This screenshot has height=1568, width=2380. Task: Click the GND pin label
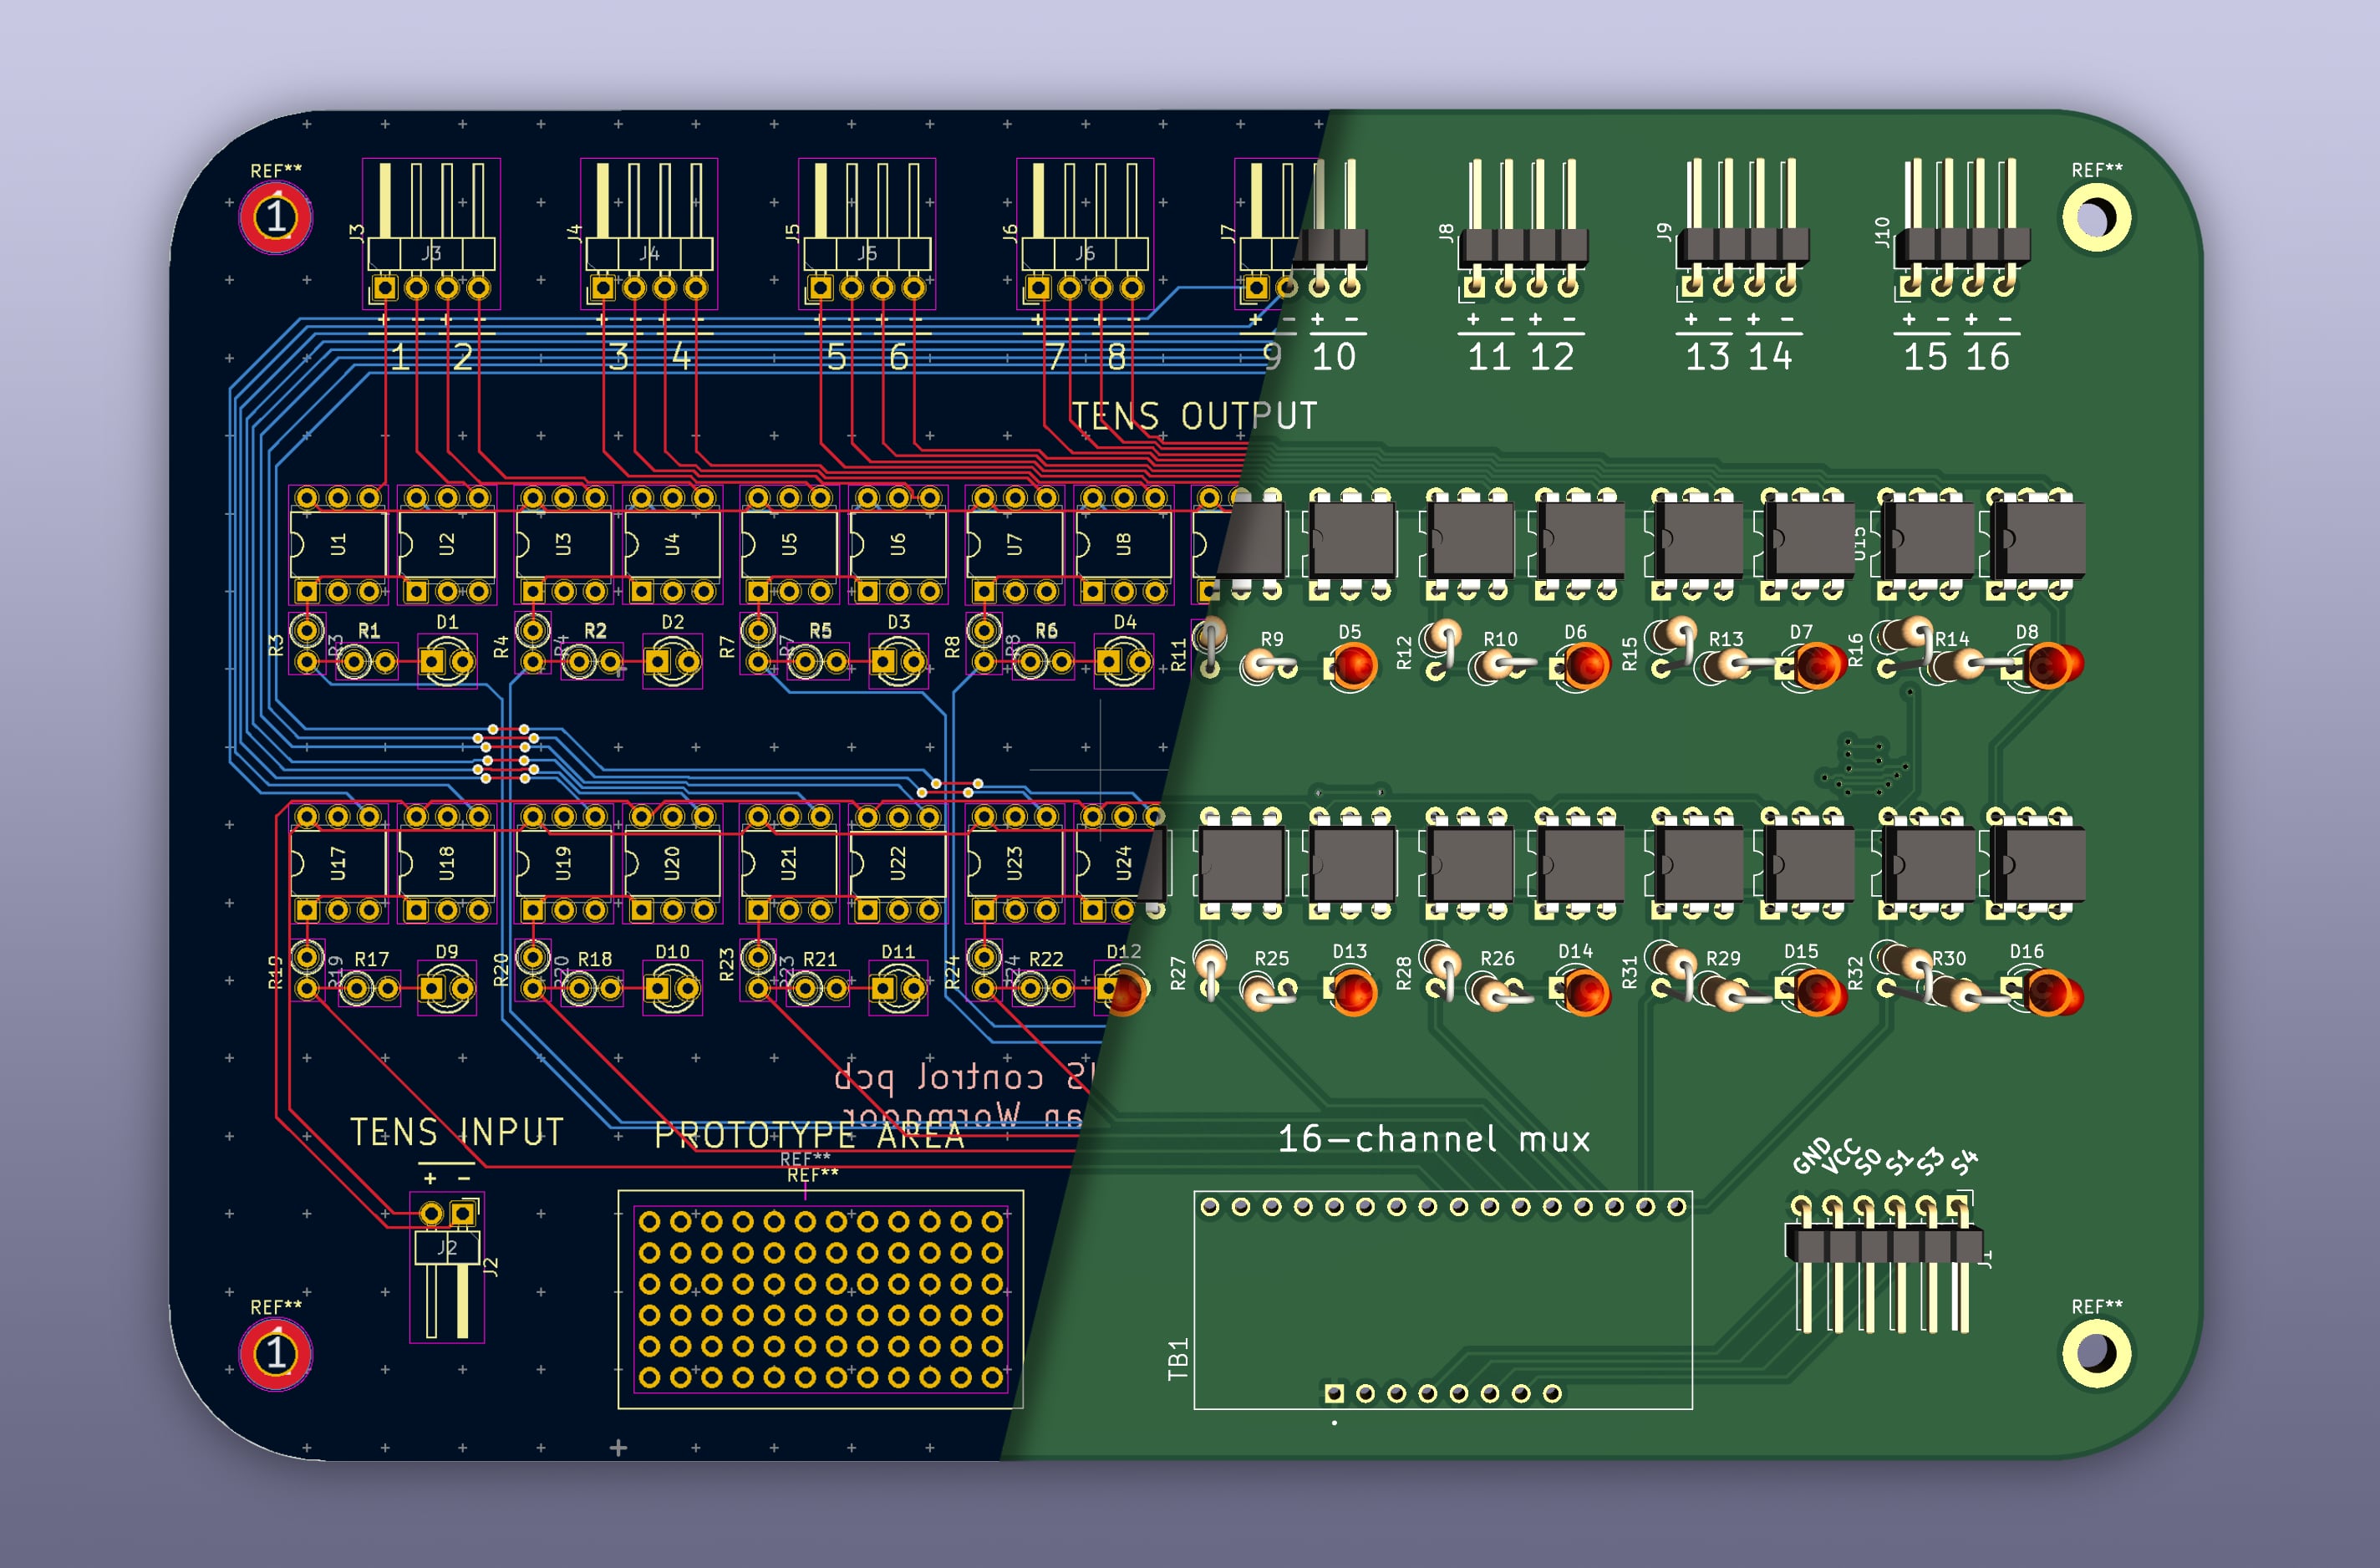coord(1811,1154)
